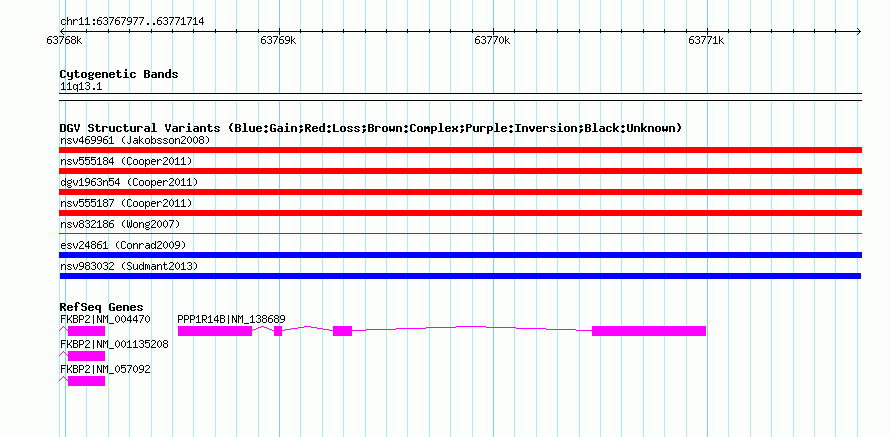Viewport: 890px width, 437px height.
Task: Click the FKBP2 NM_057092 exon block
Action: pyautogui.click(x=86, y=381)
